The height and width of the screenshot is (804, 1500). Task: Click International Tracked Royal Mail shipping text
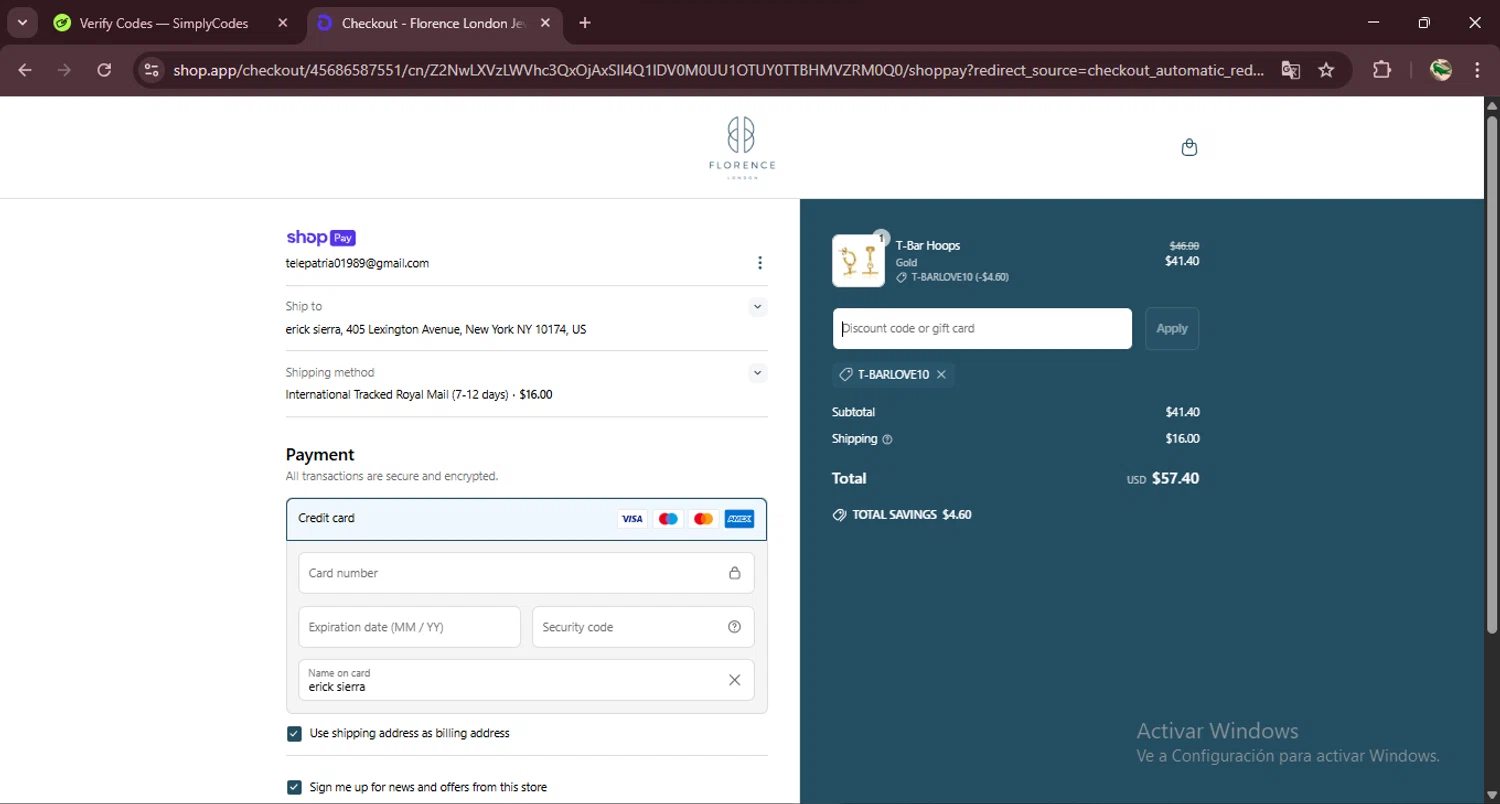tap(419, 395)
